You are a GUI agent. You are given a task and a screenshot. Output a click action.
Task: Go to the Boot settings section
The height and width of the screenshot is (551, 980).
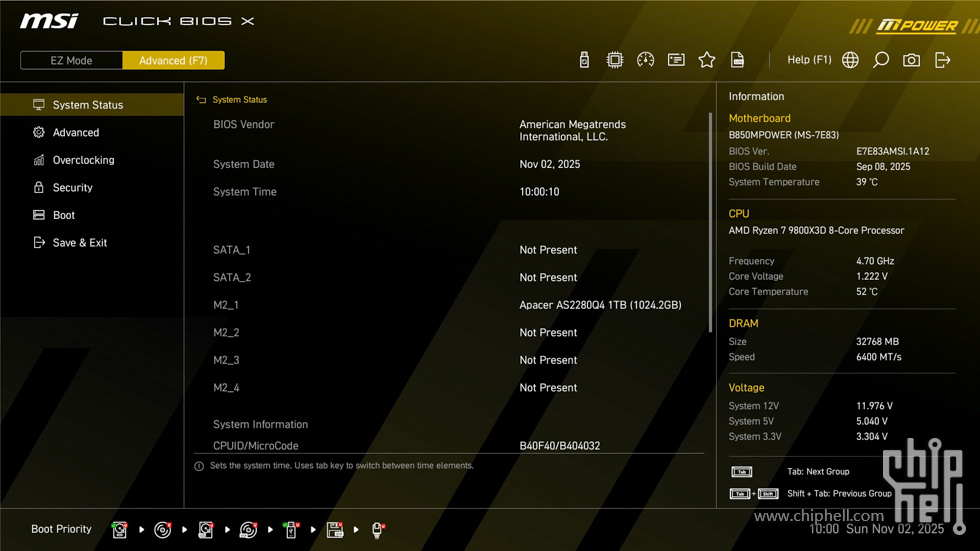pos(64,215)
